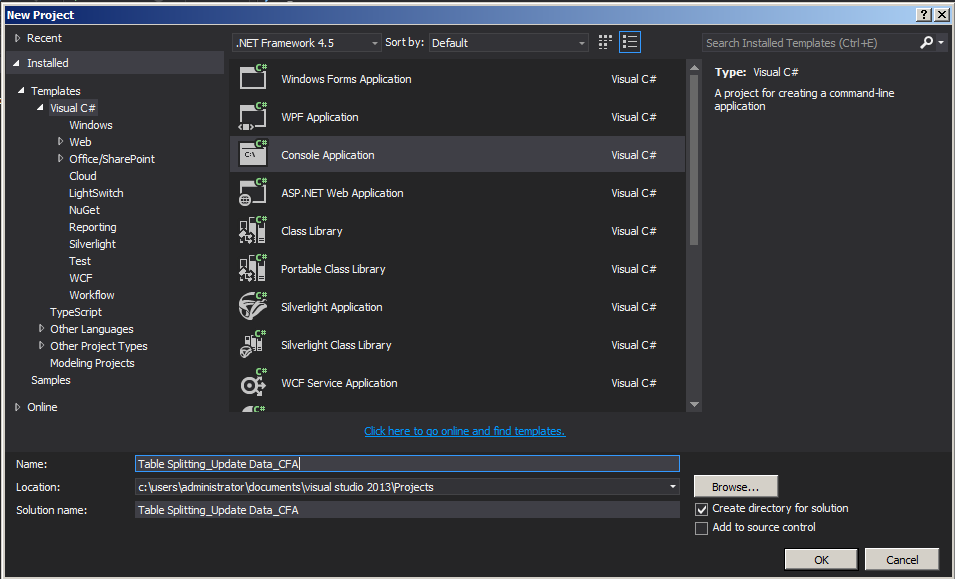Image resolution: width=955 pixels, height=579 pixels.
Task: Expand the Web node under Visual C#
Action: (x=61, y=141)
